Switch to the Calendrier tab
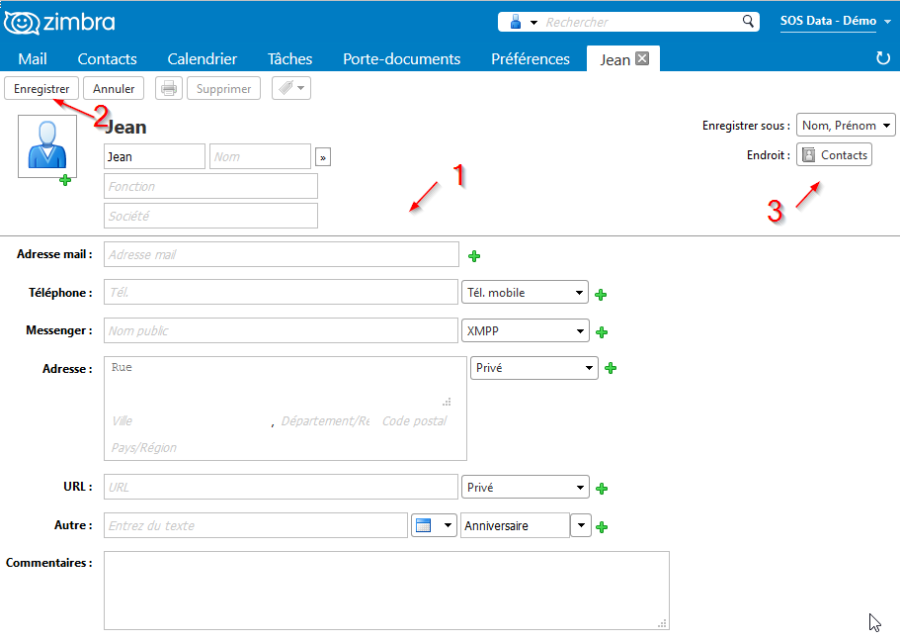The width and height of the screenshot is (900, 641). (x=201, y=58)
